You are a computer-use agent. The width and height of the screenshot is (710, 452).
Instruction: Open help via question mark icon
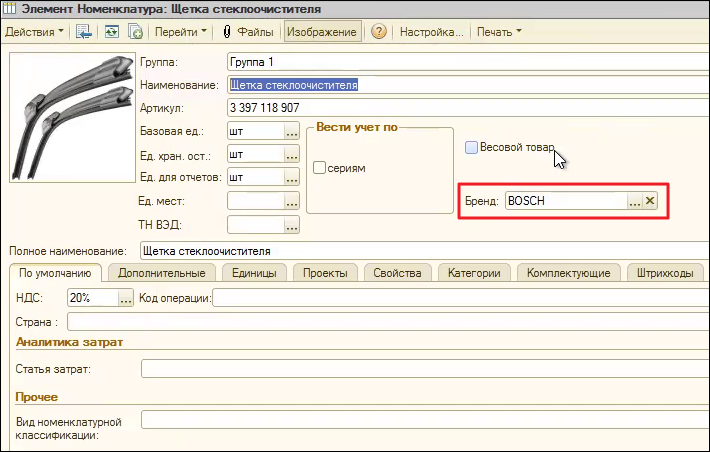tap(379, 32)
